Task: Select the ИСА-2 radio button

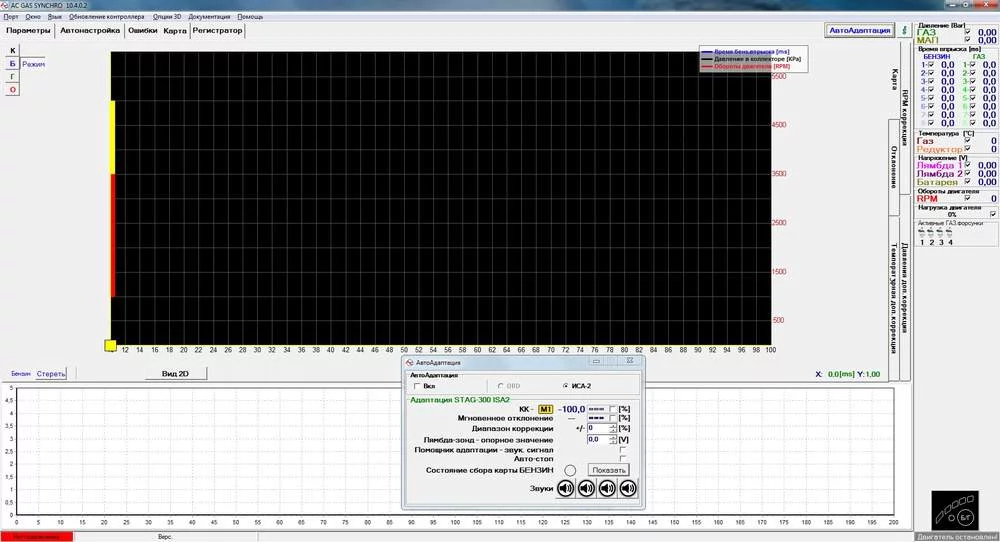Action: click(x=566, y=386)
